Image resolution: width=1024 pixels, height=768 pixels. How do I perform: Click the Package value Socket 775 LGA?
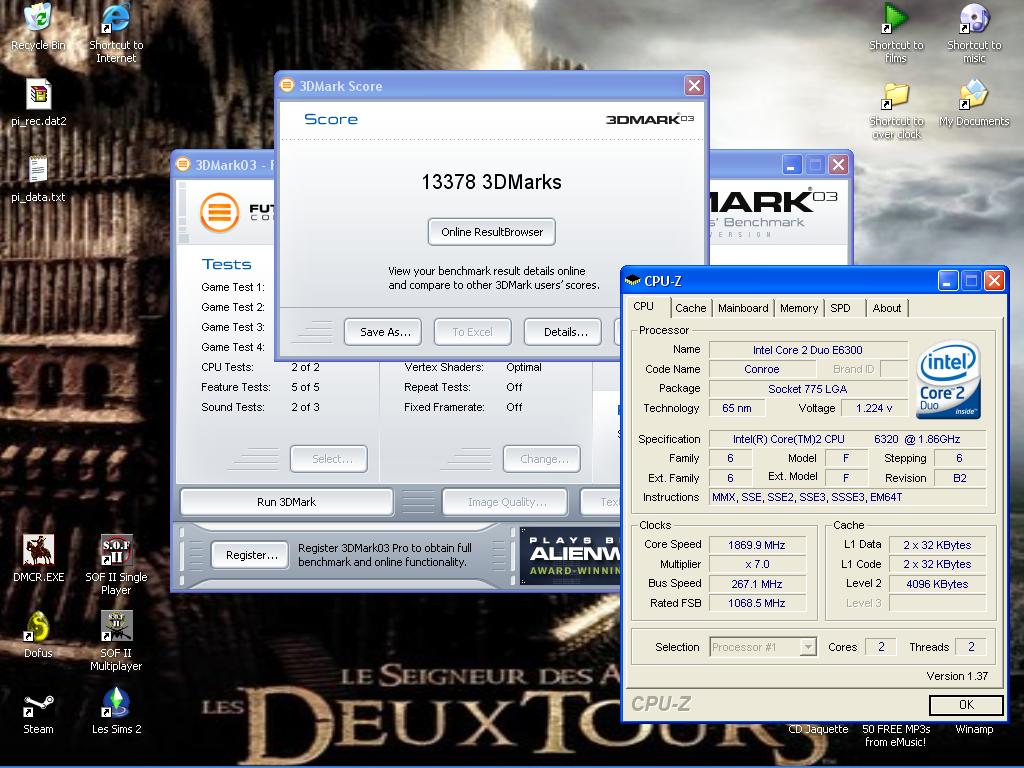point(808,389)
